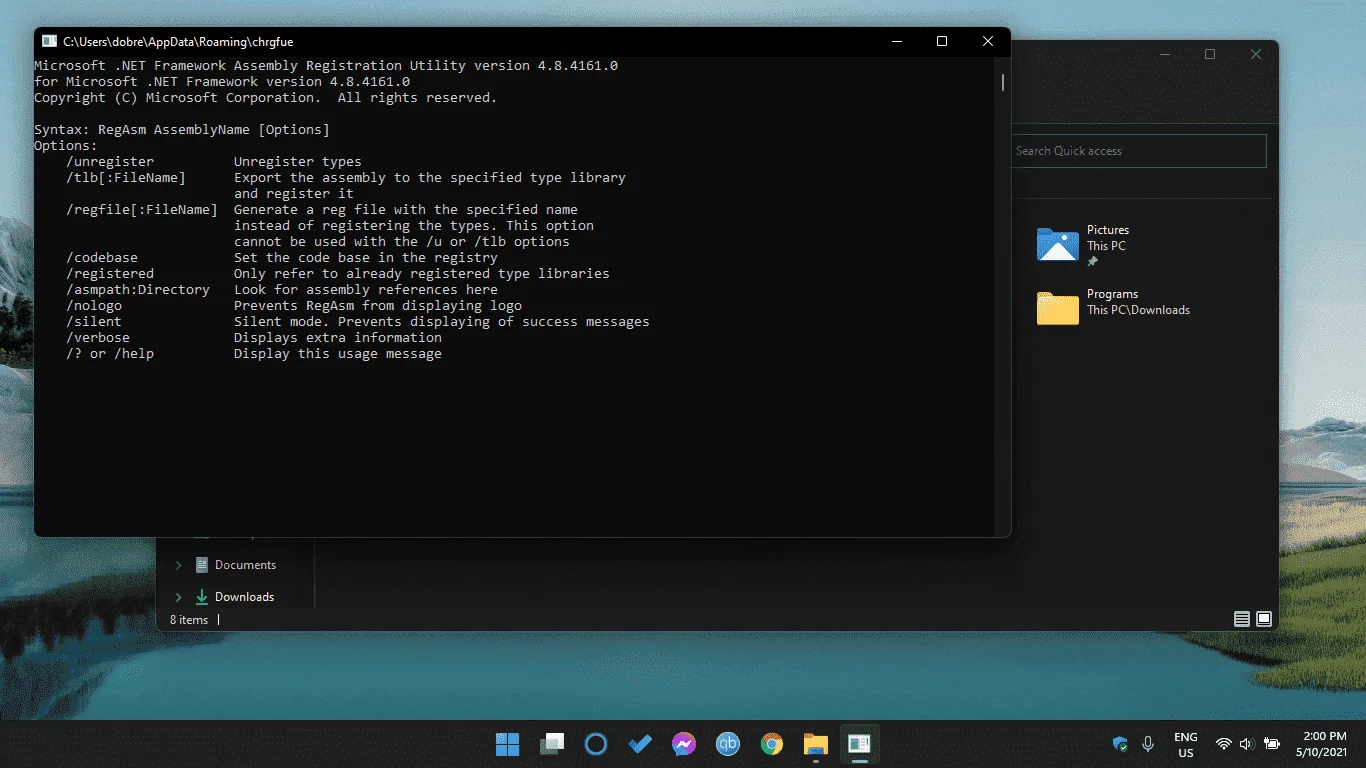Minimize the File Explorer window
The width and height of the screenshot is (1366, 768).
click(1164, 54)
